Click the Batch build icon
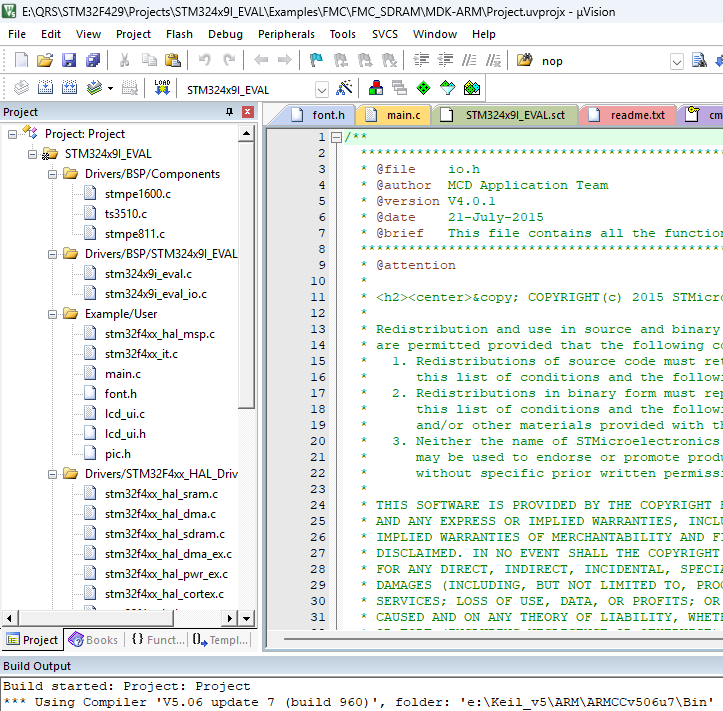 pos(94,87)
